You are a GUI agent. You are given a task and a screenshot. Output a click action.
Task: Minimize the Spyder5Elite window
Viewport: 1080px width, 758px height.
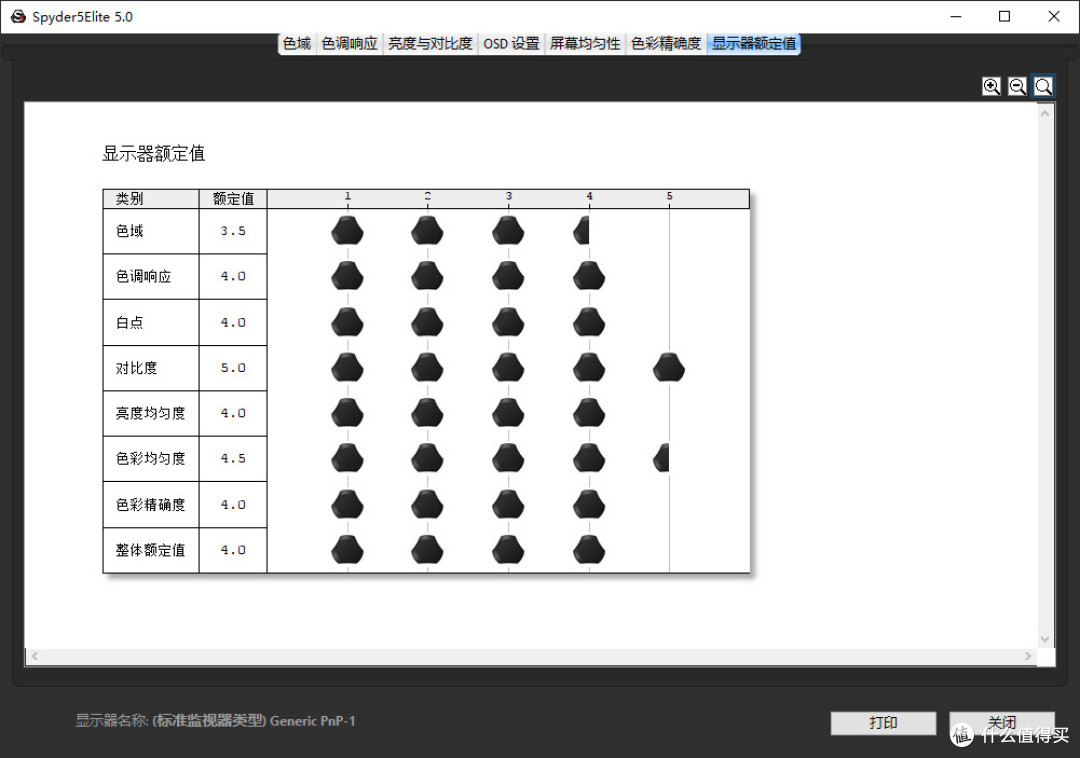coord(955,17)
